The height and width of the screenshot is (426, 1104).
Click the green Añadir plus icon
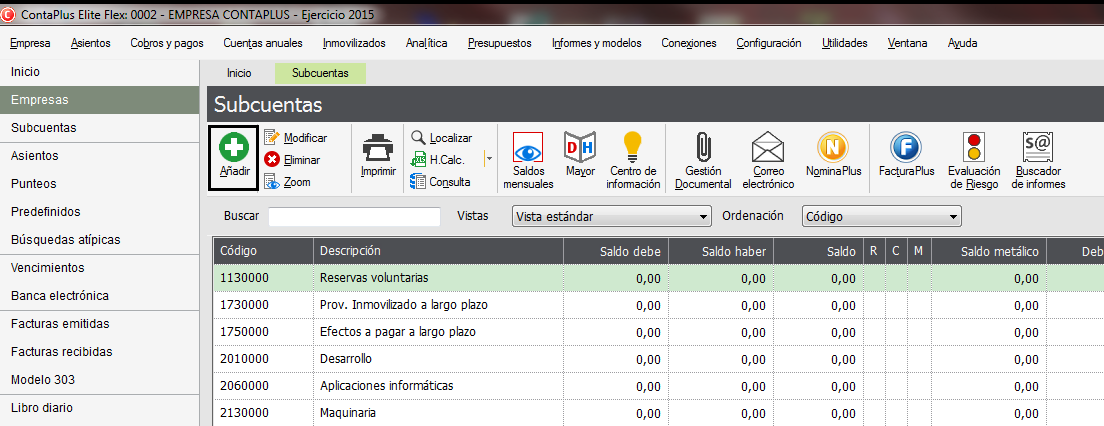pos(234,149)
